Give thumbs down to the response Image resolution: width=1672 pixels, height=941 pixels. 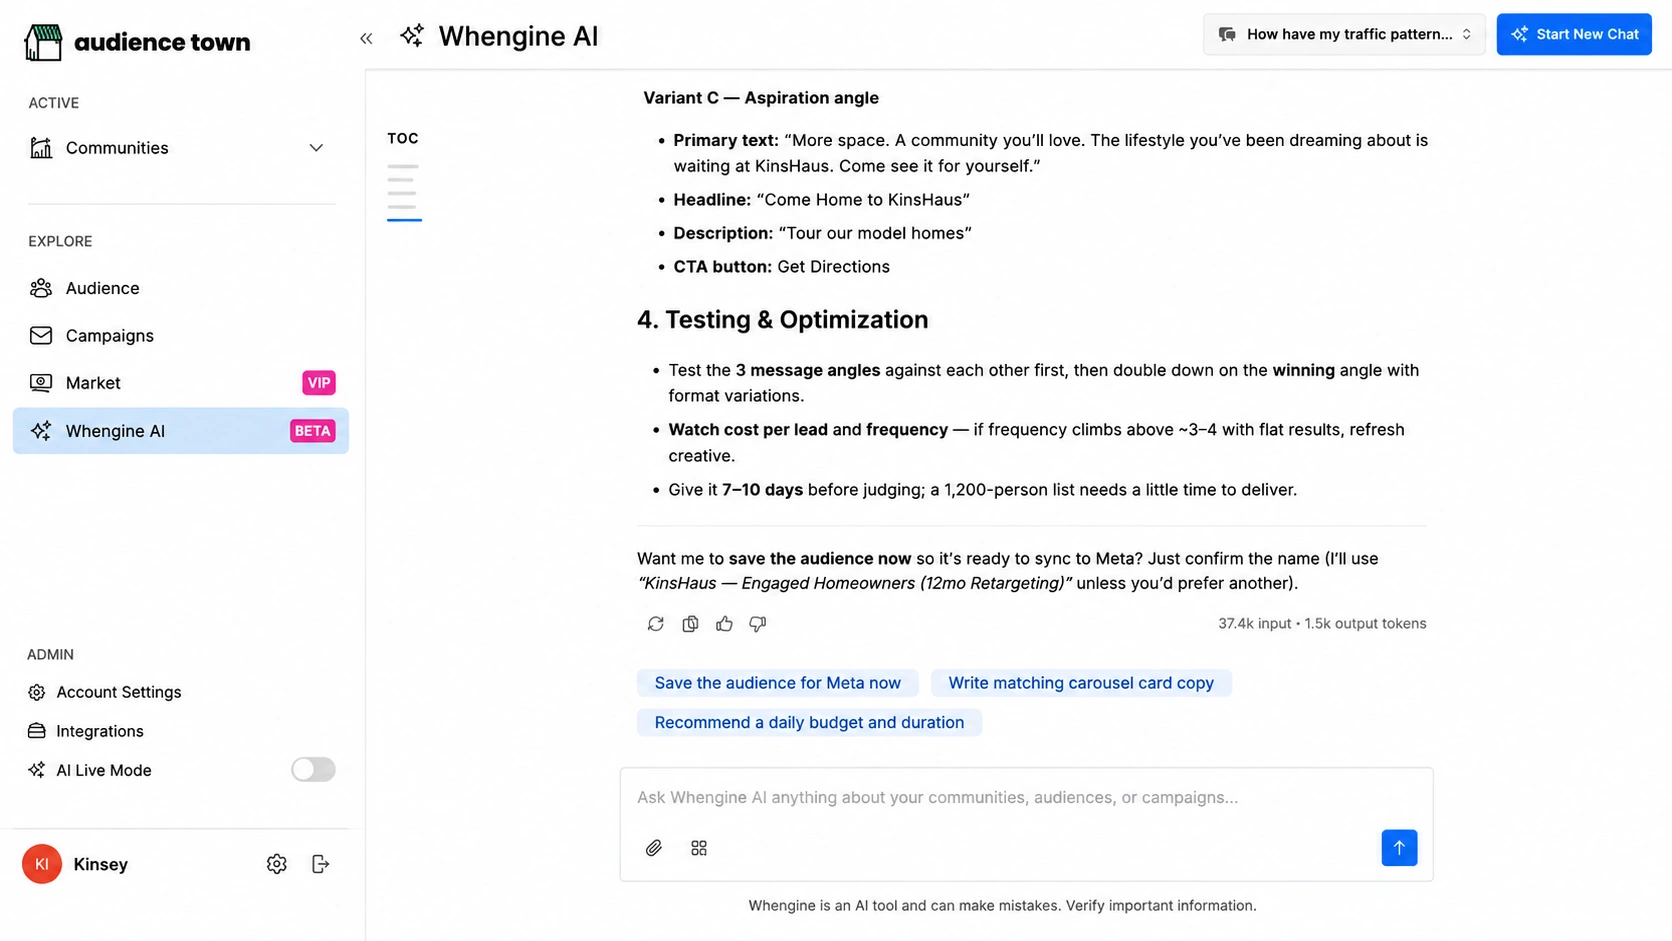(x=758, y=624)
